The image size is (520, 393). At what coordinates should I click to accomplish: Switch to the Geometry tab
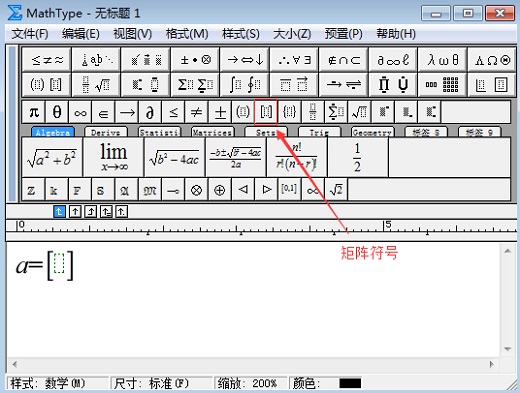(373, 132)
